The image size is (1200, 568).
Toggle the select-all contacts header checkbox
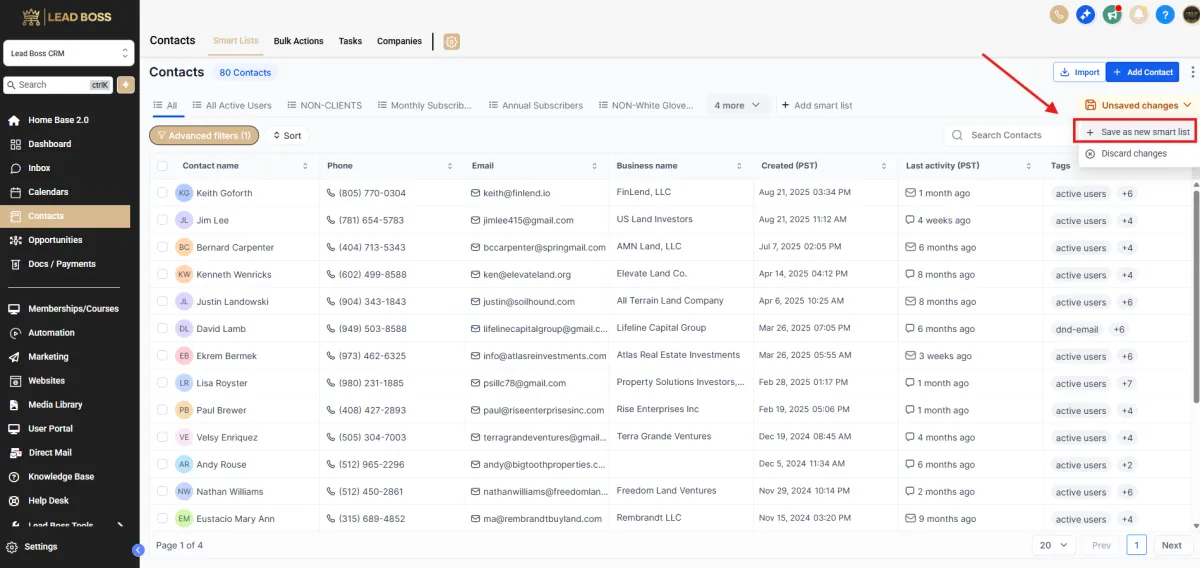(162, 166)
